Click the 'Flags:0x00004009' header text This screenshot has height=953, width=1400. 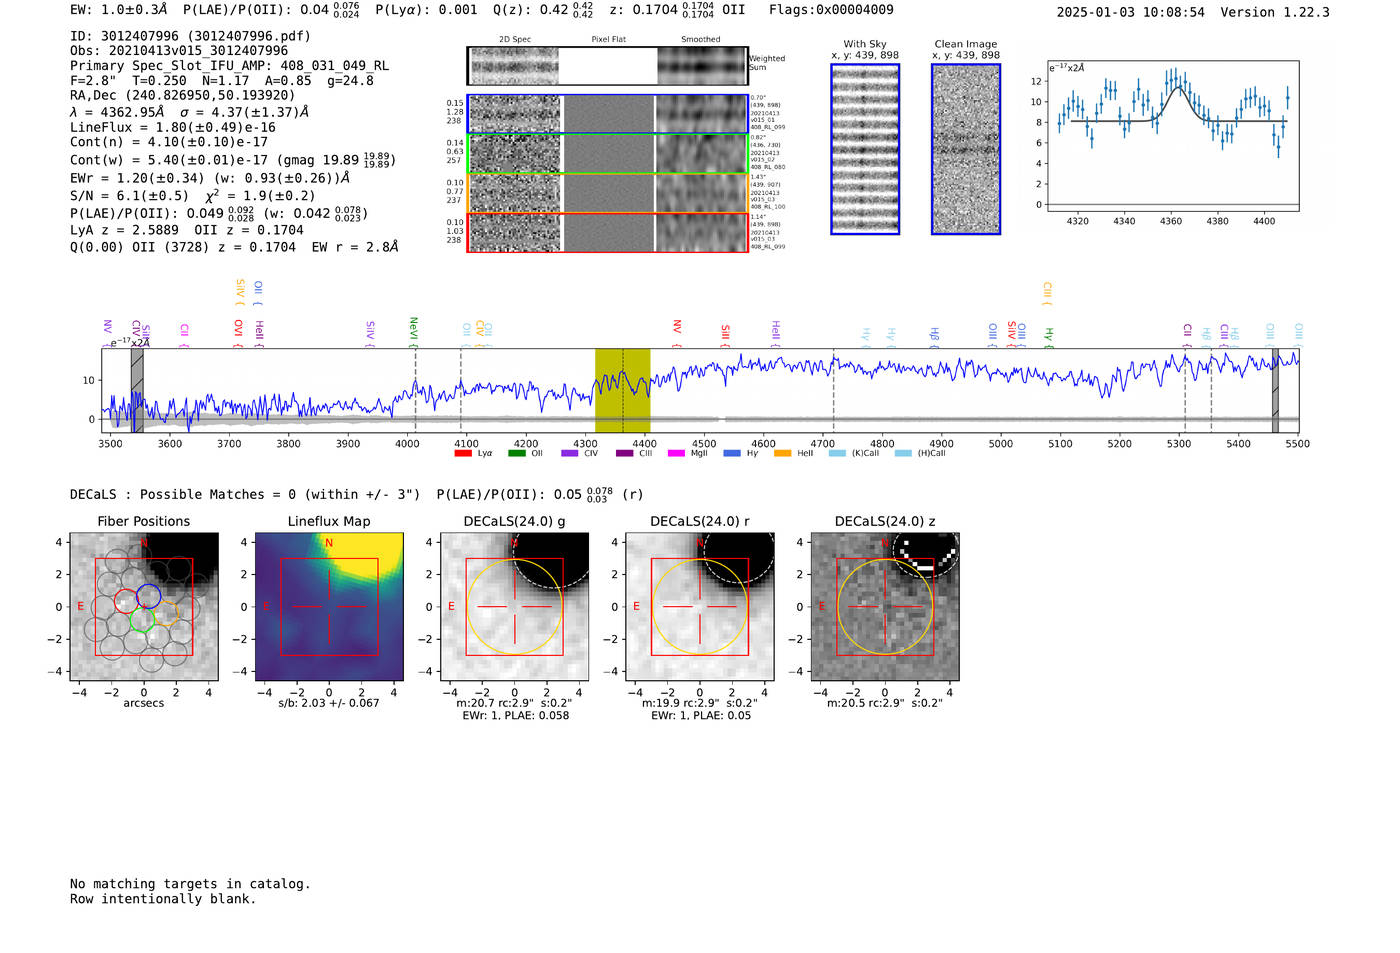tap(831, 10)
